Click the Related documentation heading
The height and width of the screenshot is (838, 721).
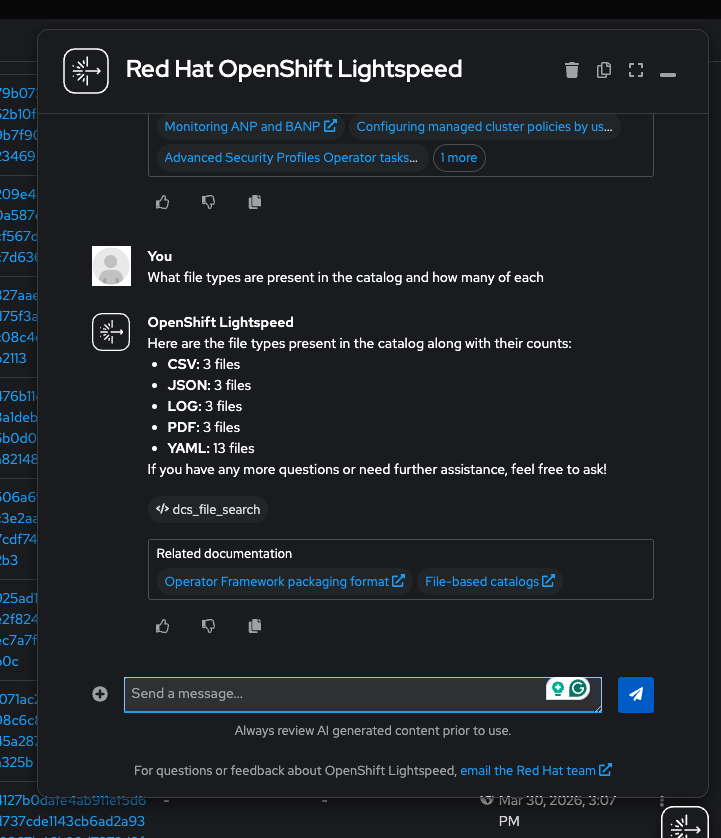pyautogui.click(x=224, y=554)
